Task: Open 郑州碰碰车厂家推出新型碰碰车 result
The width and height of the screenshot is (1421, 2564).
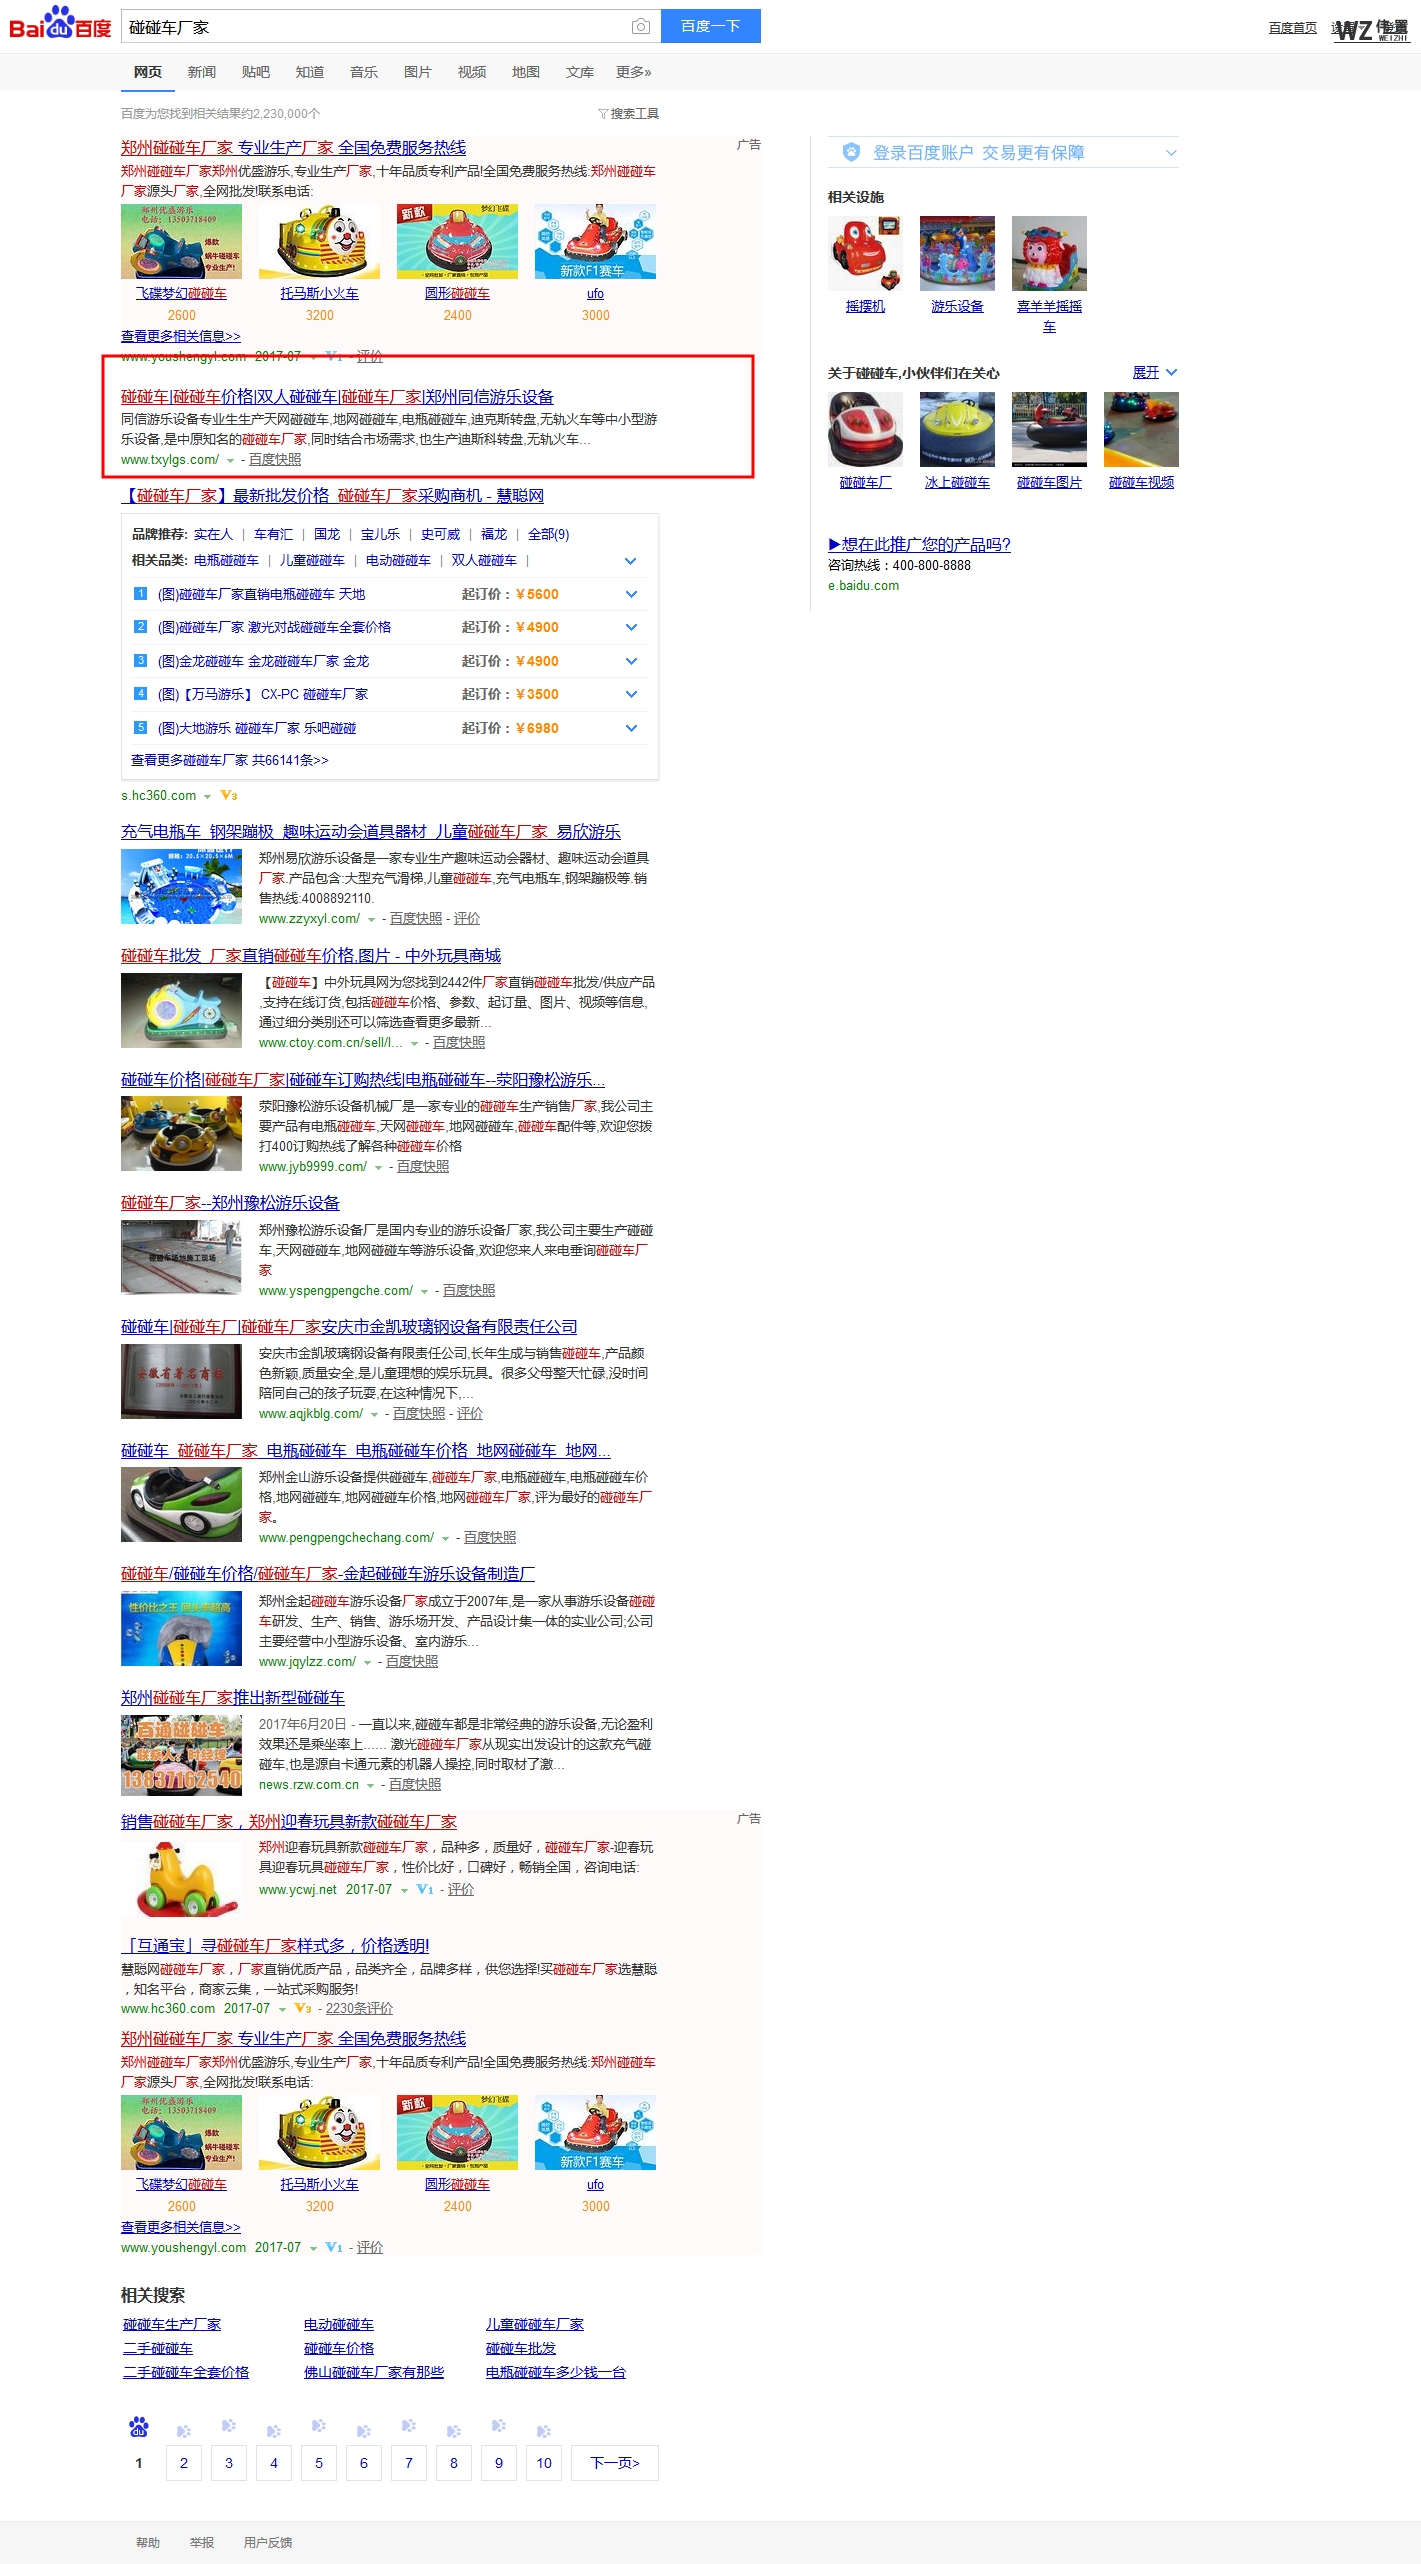Action: [233, 1698]
